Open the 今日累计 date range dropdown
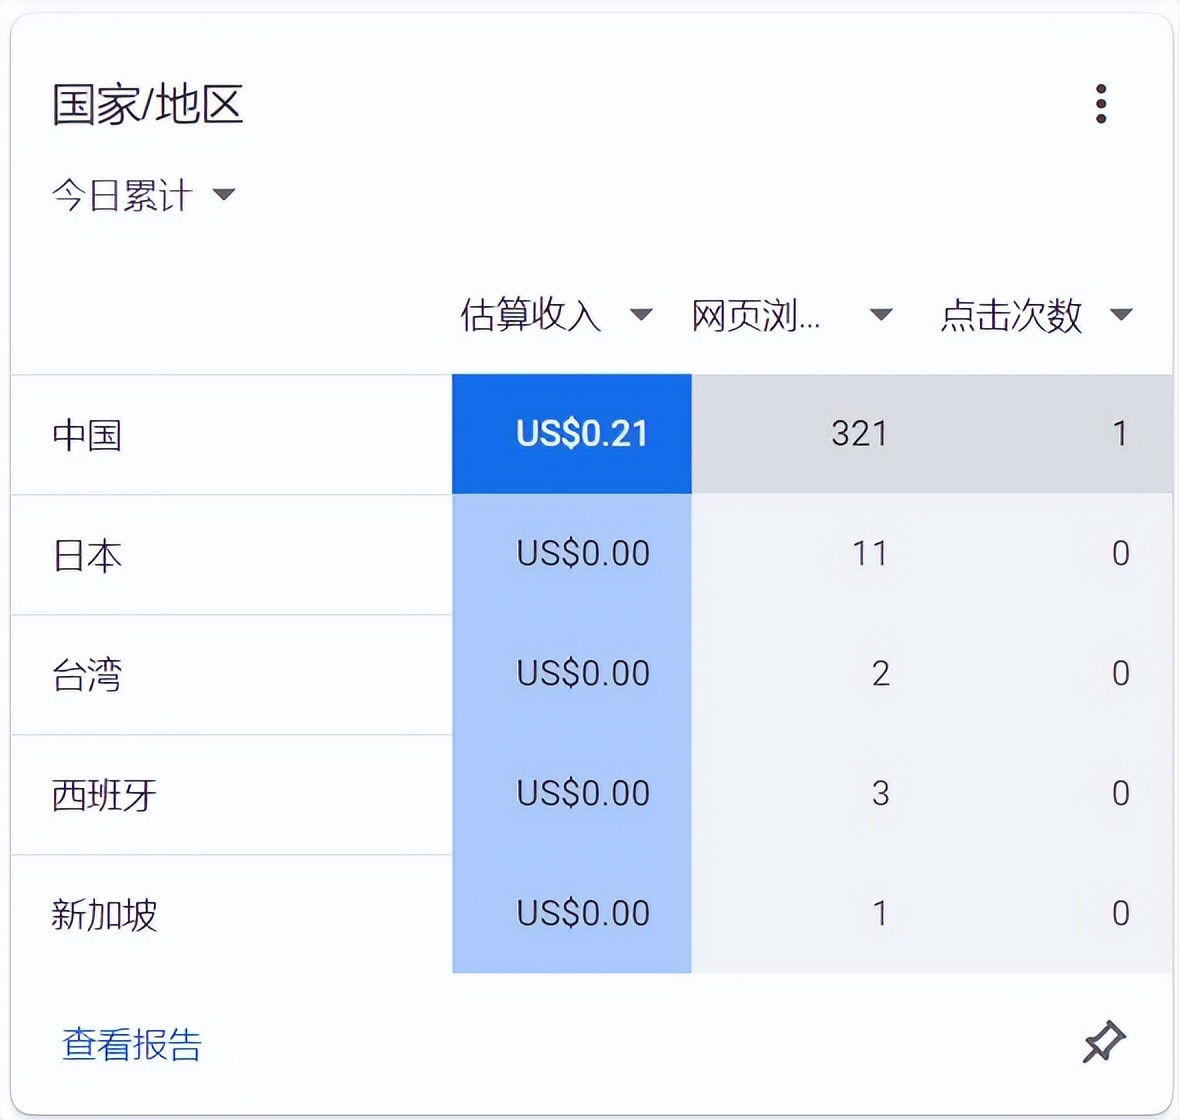This screenshot has width=1180, height=1120. (x=143, y=194)
